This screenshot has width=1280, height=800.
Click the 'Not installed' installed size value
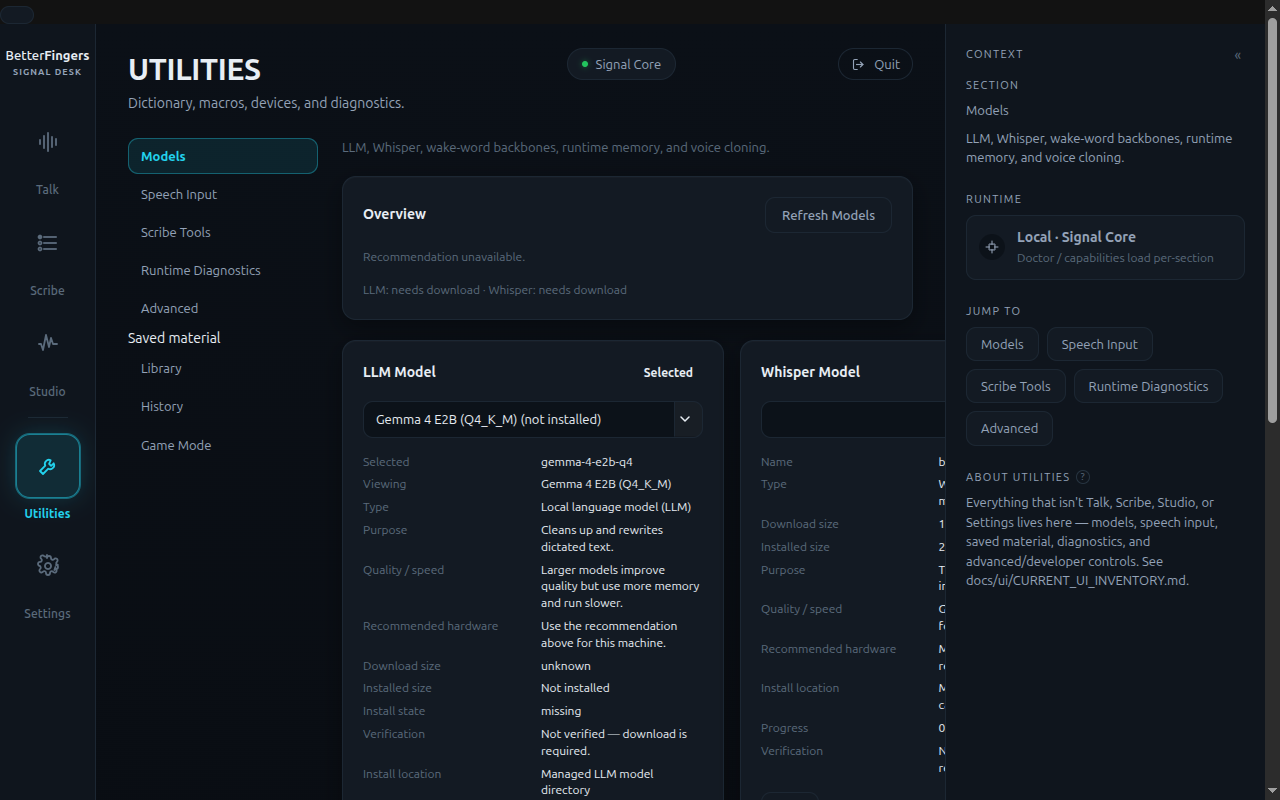point(575,688)
